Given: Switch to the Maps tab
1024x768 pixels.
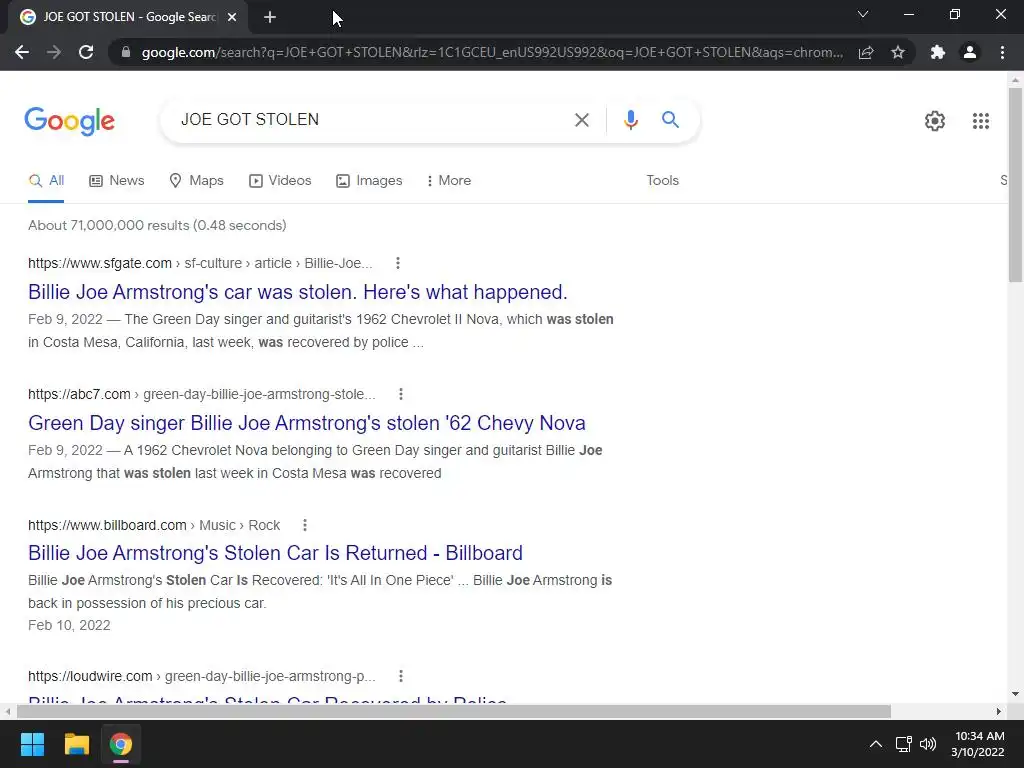Looking at the screenshot, I should pos(196,181).
